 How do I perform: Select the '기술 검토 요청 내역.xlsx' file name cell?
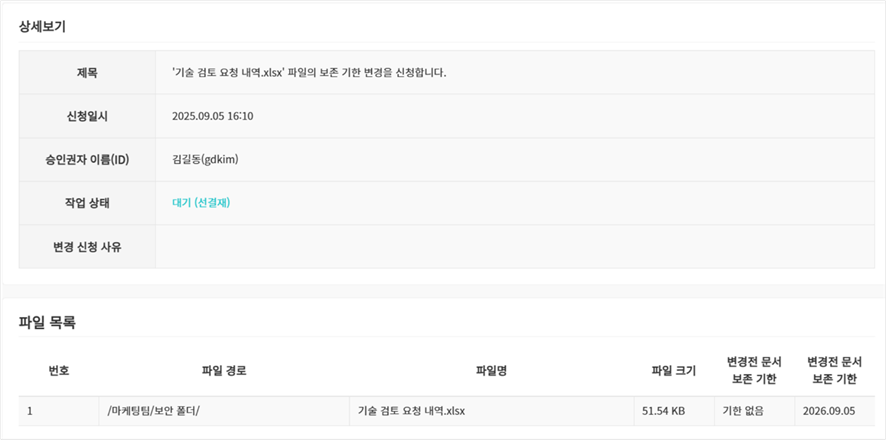coord(413,410)
